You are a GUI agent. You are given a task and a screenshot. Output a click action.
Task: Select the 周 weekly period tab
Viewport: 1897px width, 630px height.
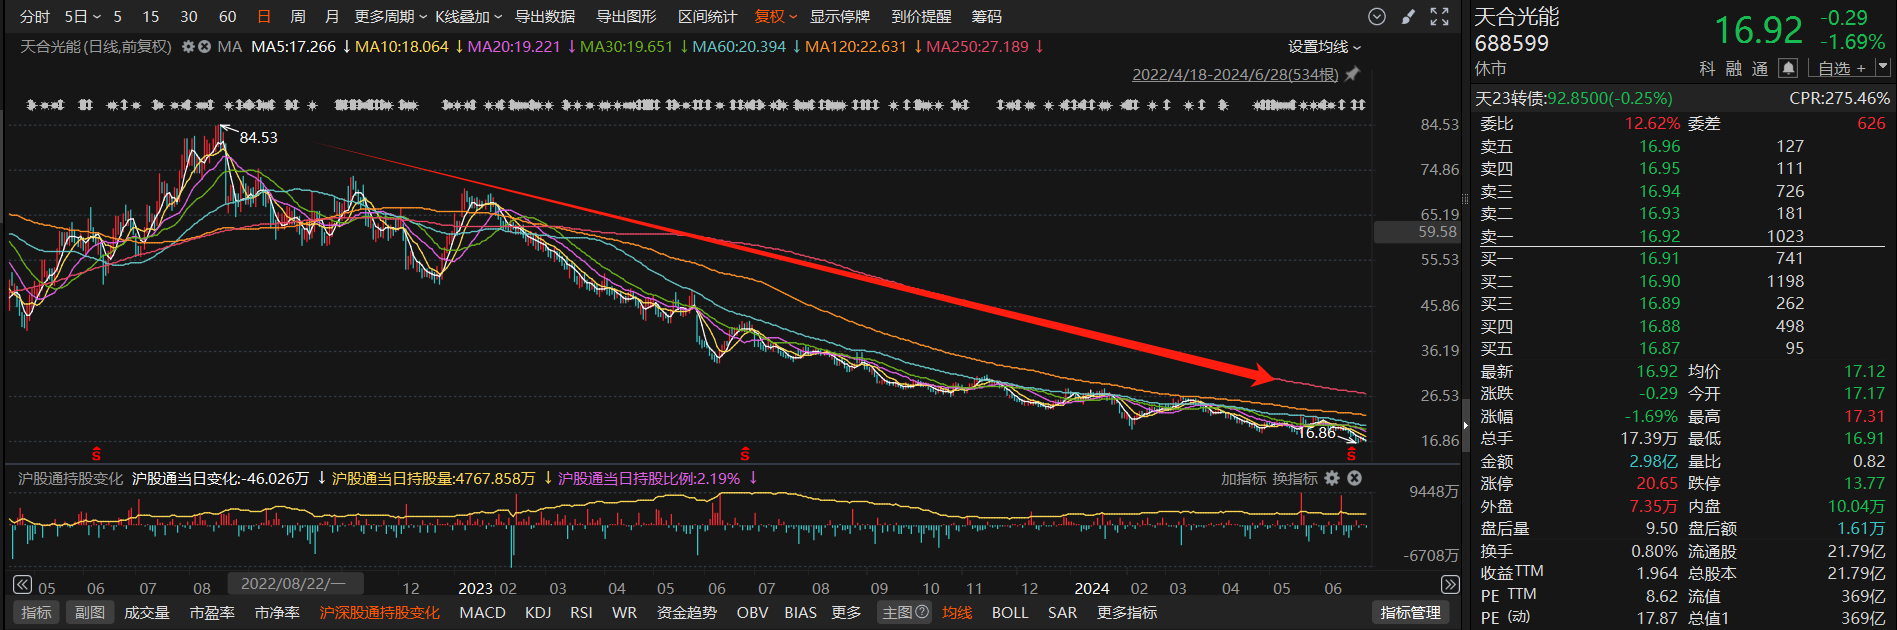click(298, 17)
